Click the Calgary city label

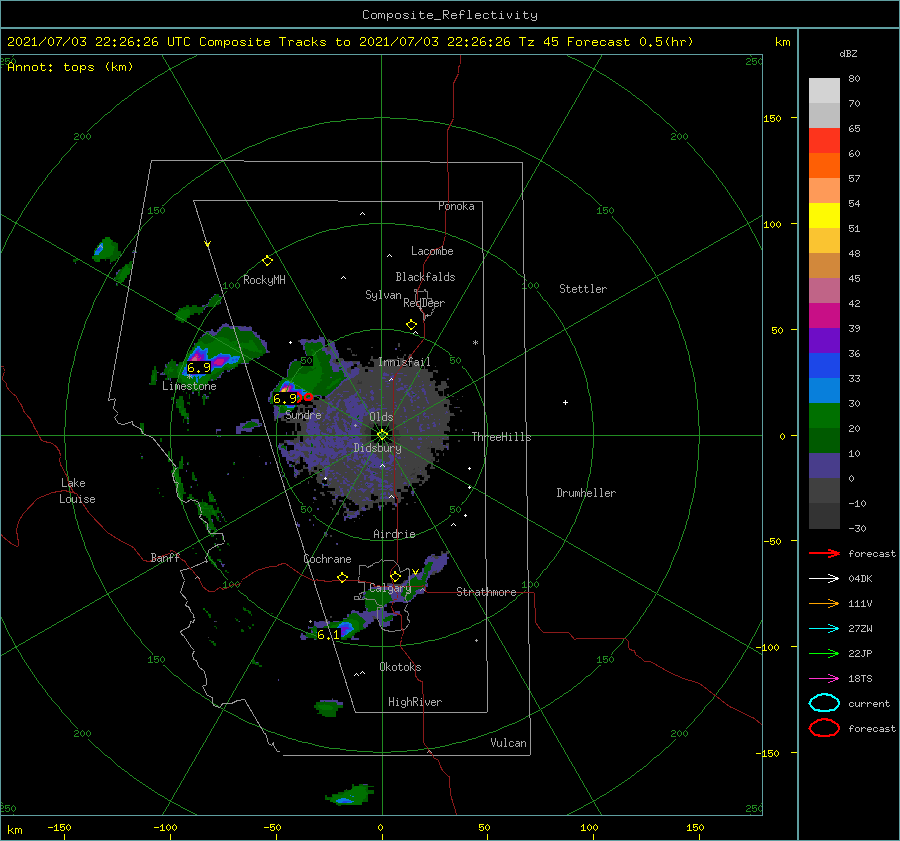pyautogui.click(x=390, y=588)
